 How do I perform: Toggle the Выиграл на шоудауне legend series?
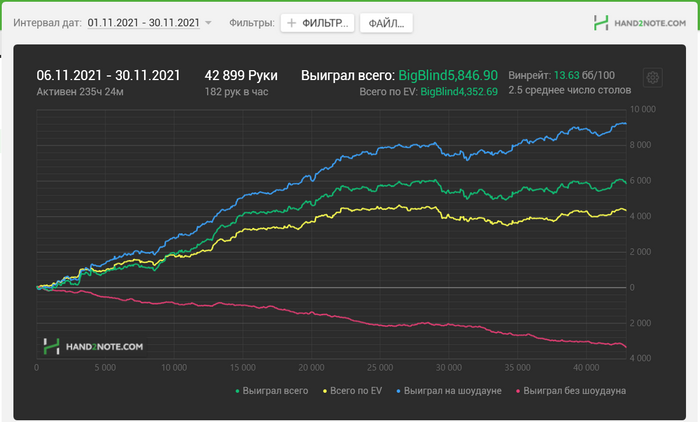click(449, 391)
